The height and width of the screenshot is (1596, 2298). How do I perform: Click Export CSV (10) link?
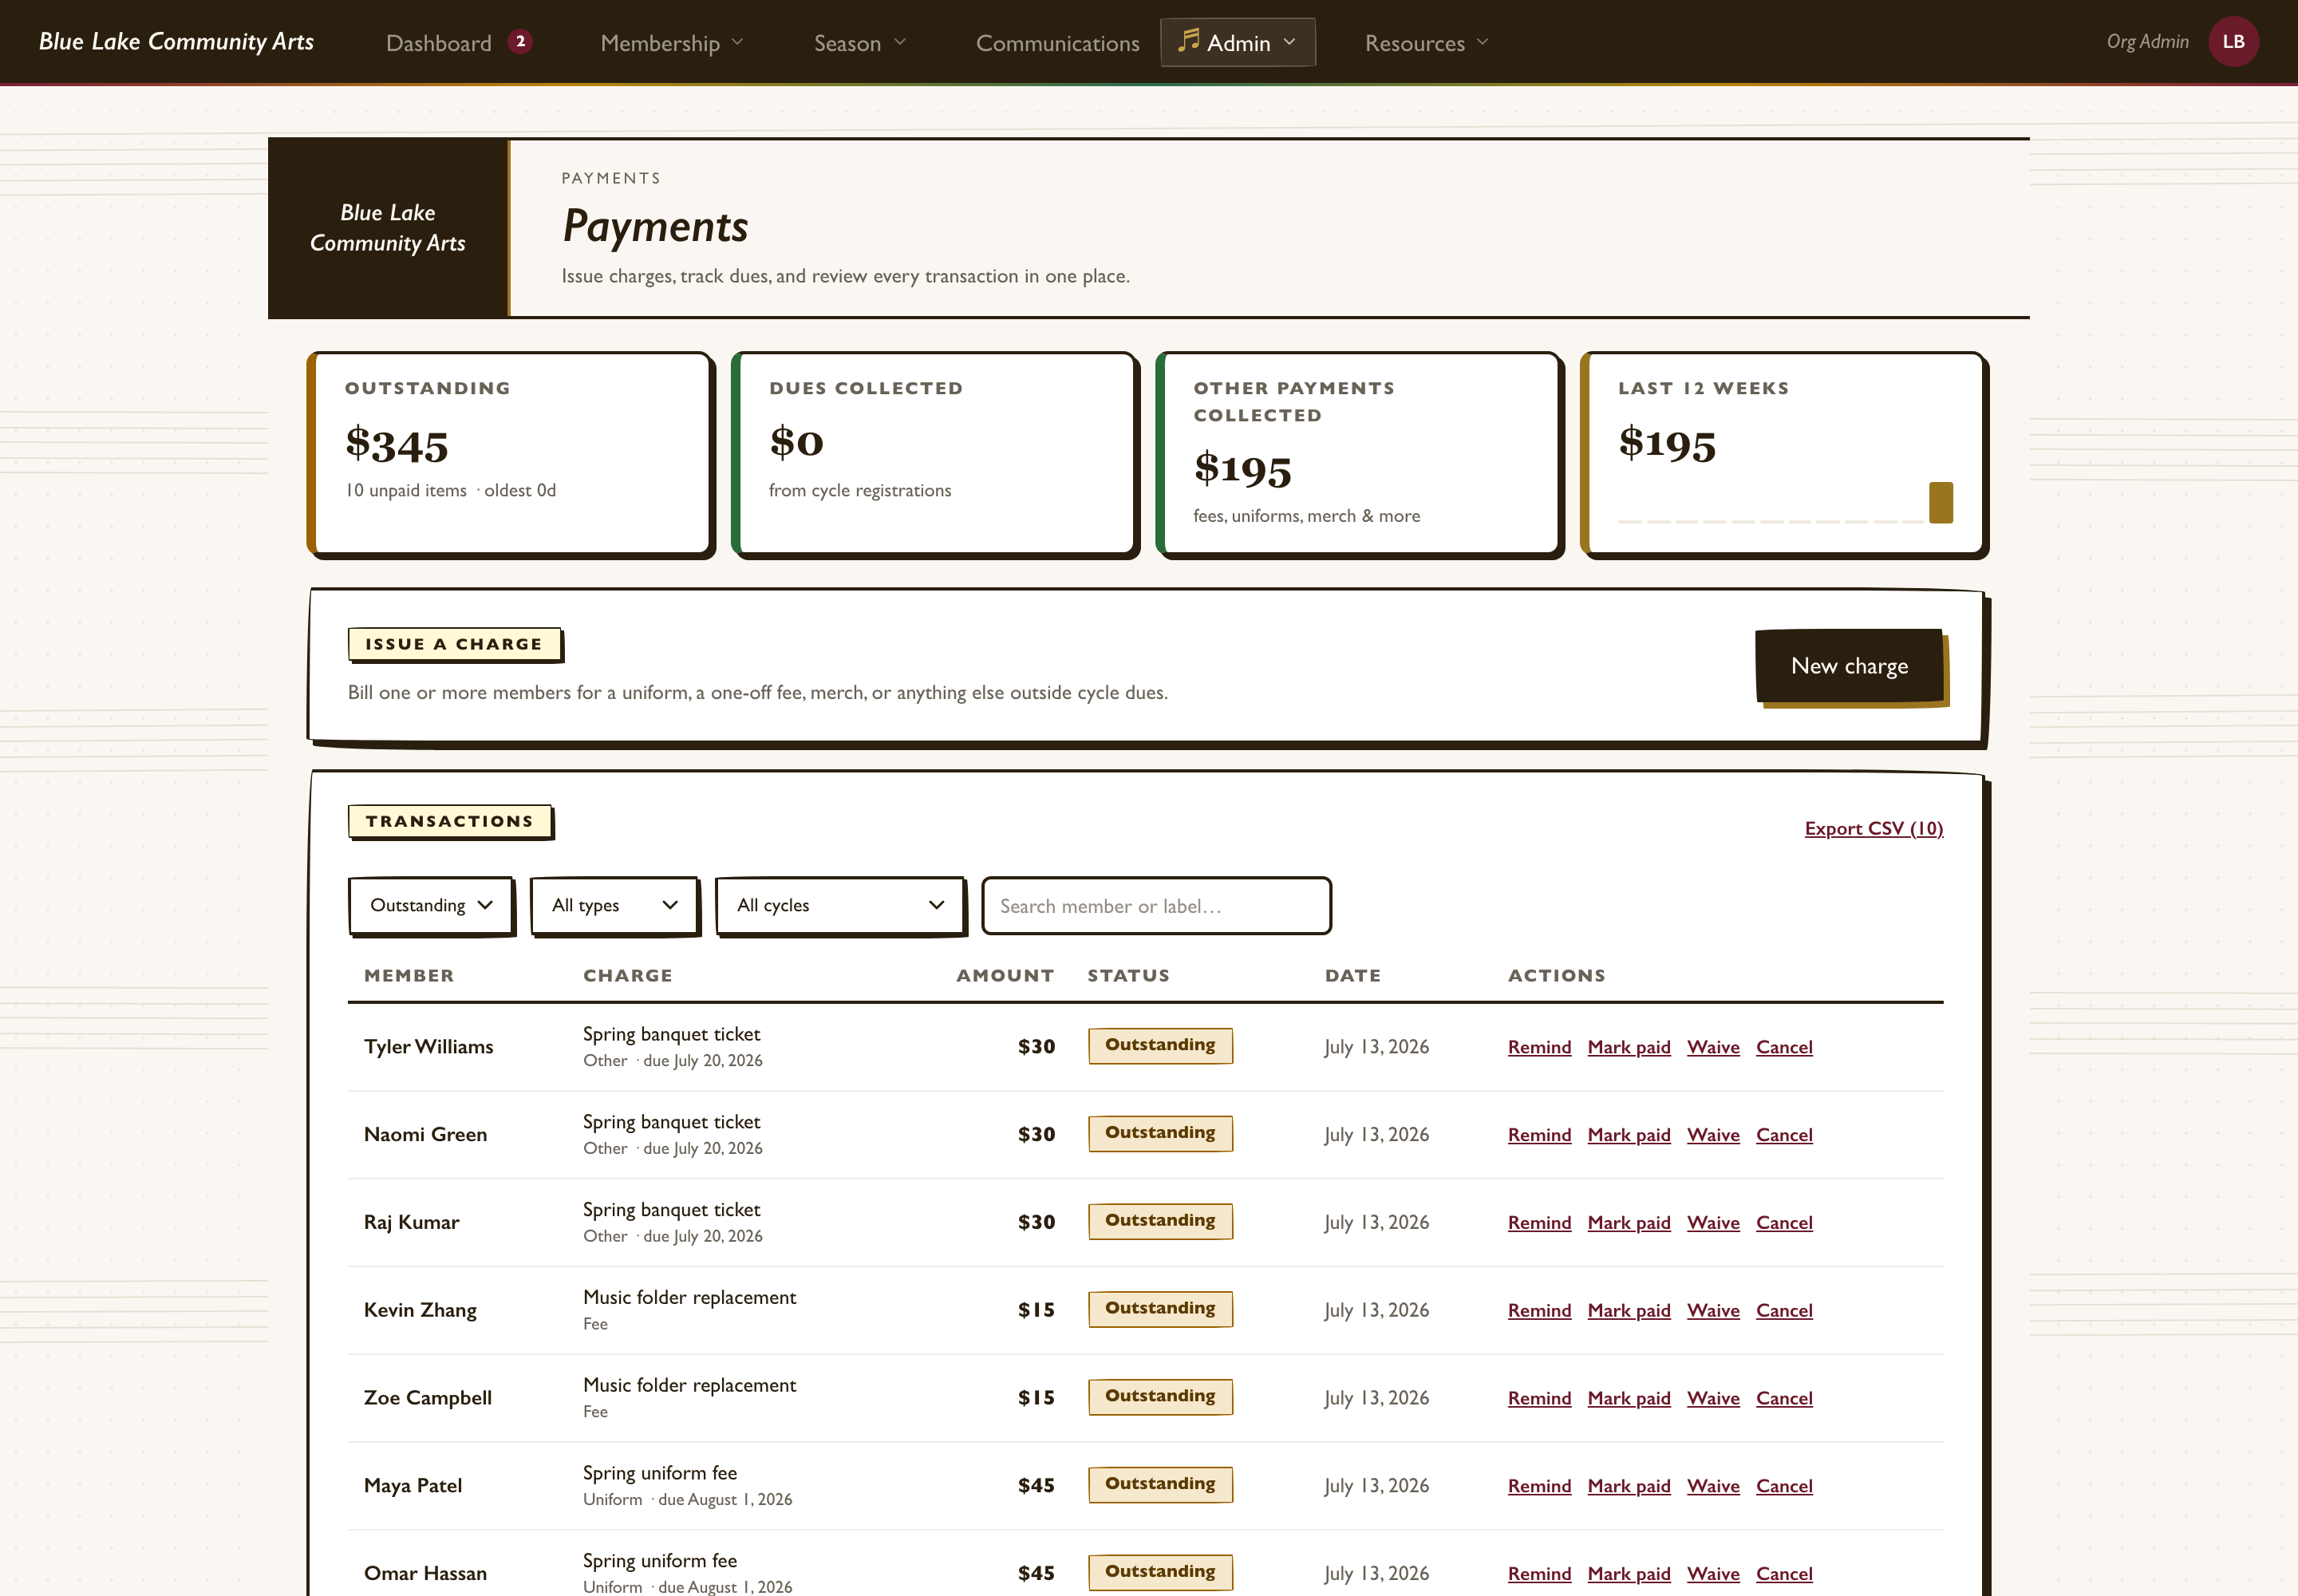[1873, 828]
